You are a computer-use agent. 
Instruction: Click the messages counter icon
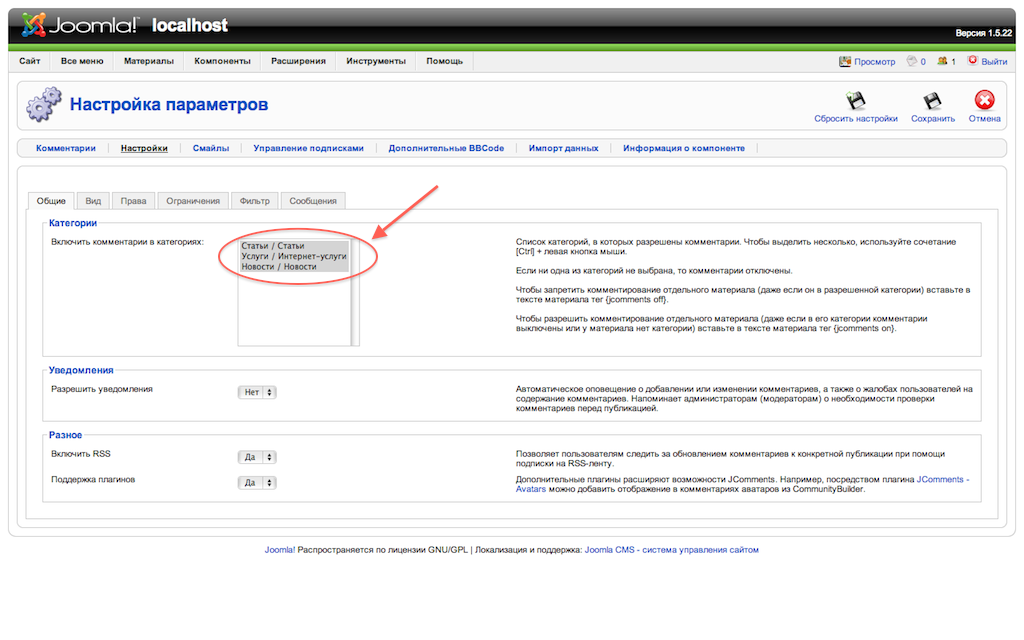click(x=911, y=61)
